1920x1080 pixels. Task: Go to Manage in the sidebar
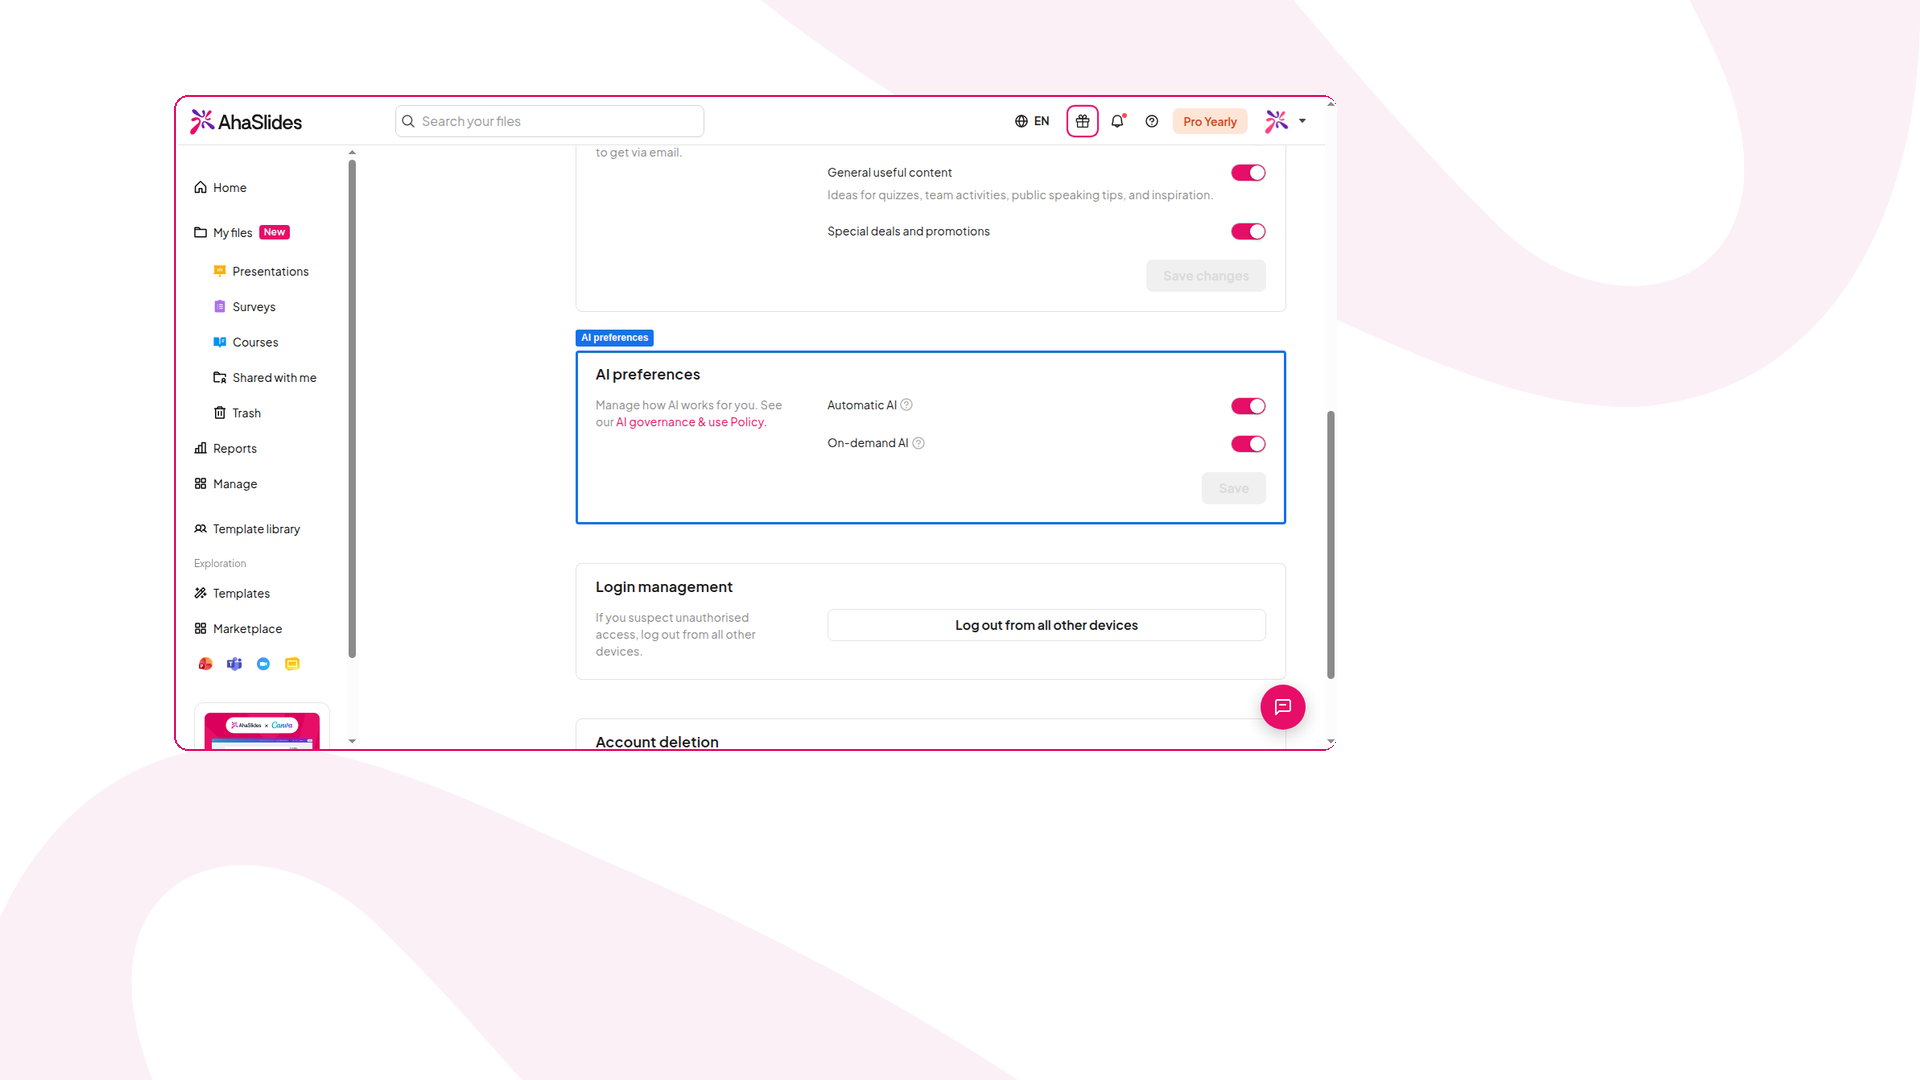coord(226,484)
